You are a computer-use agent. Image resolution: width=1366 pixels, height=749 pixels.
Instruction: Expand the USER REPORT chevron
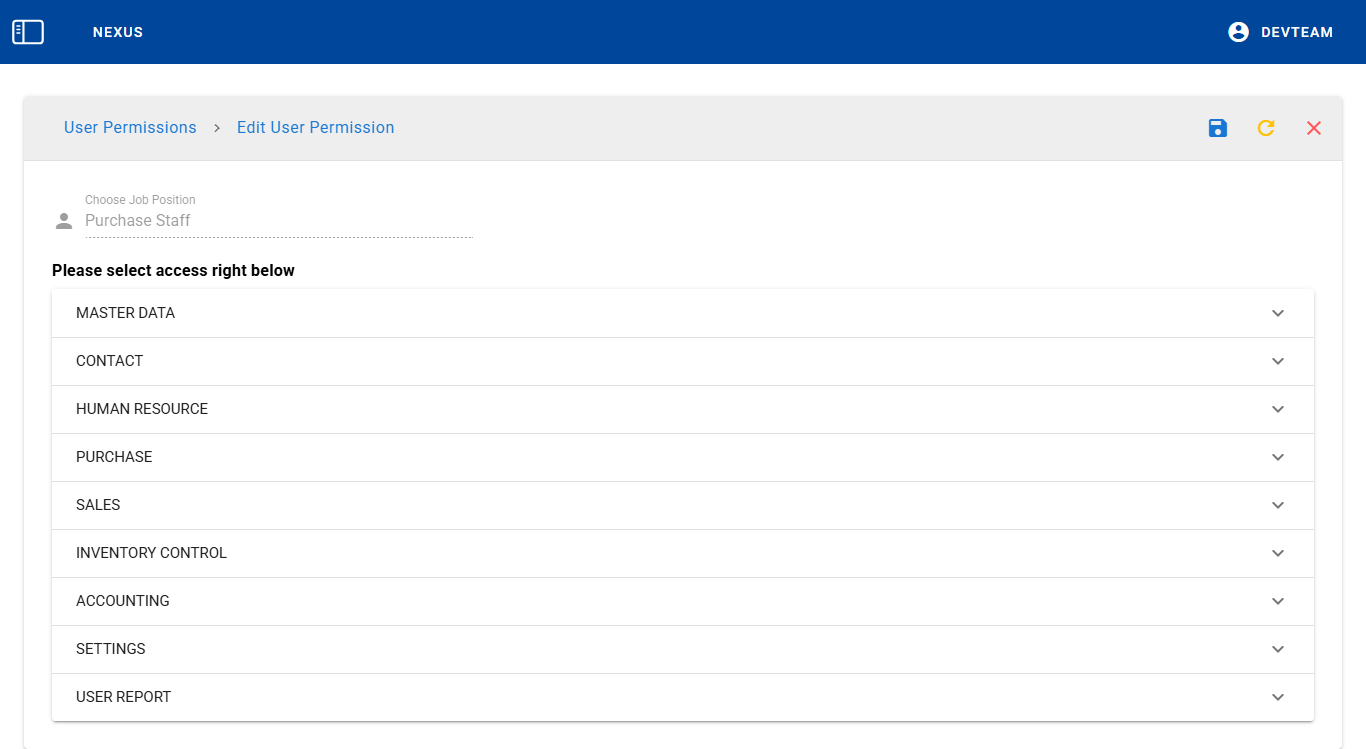1277,697
